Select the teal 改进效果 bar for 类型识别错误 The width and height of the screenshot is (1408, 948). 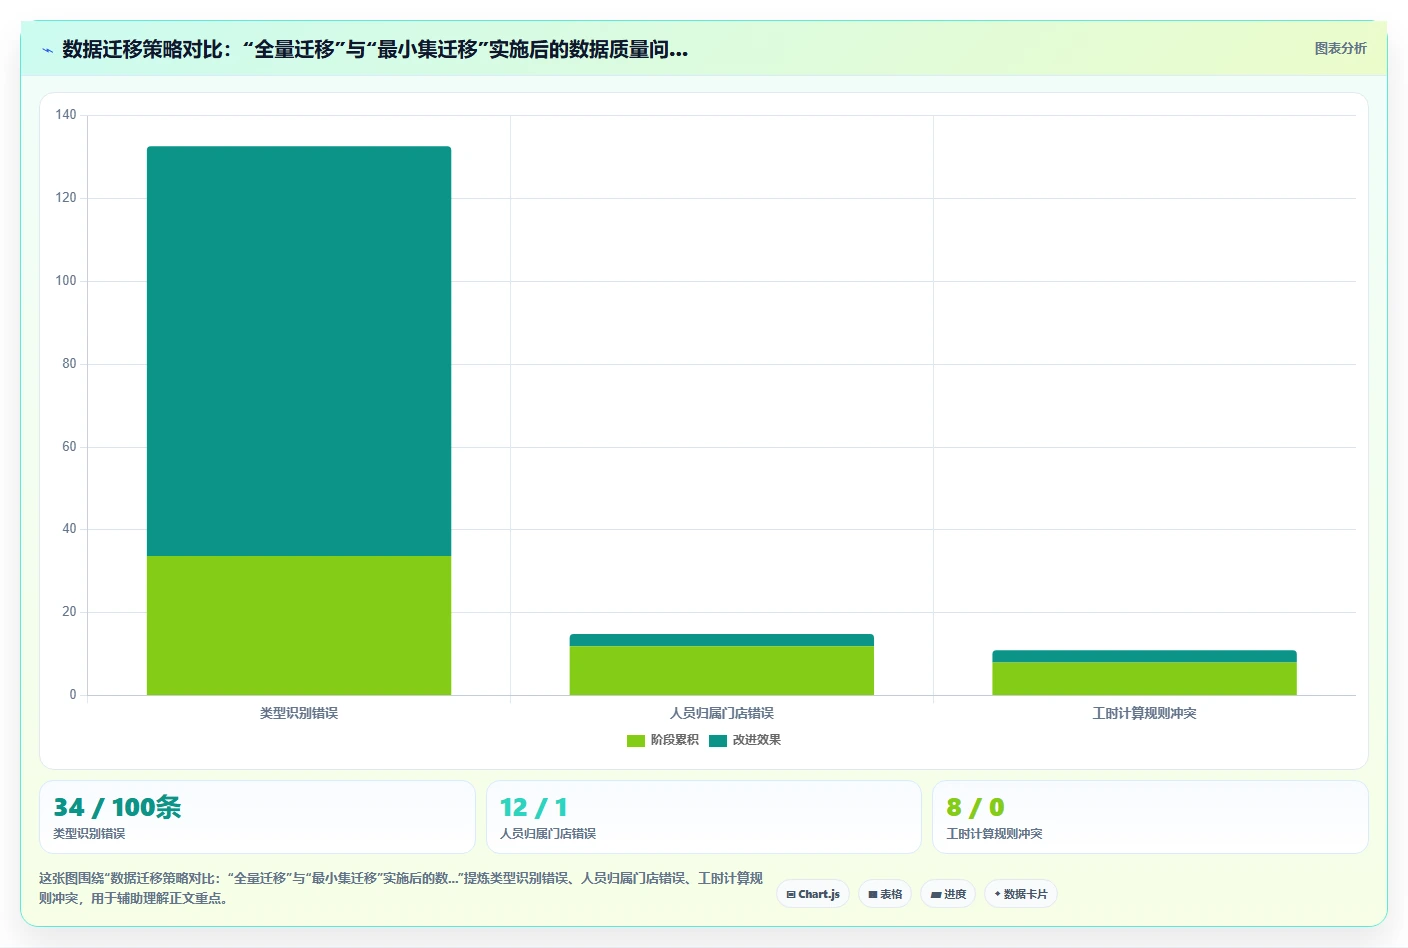299,351
